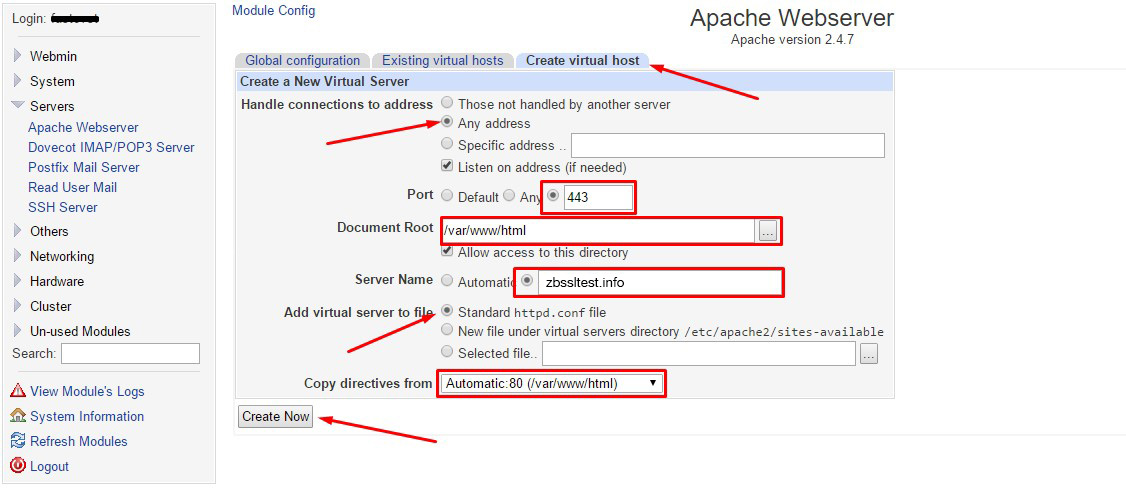
Task: Open the Module Config link
Action: coord(273,11)
